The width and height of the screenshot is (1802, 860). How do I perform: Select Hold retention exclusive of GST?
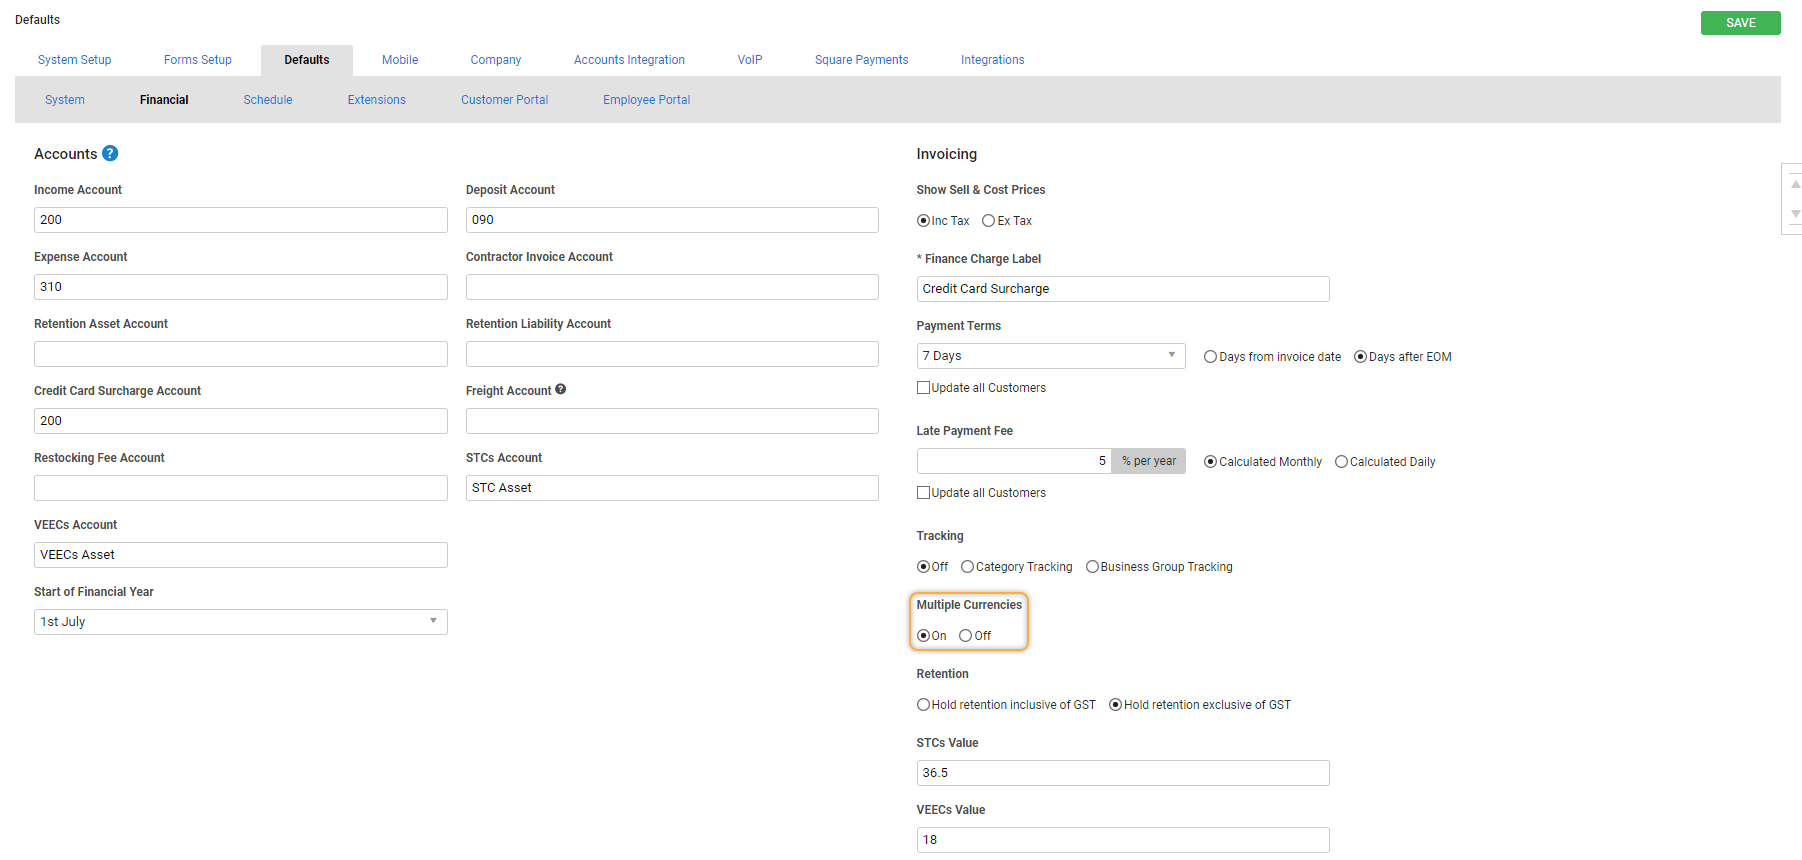pyautogui.click(x=1115, y=705)
